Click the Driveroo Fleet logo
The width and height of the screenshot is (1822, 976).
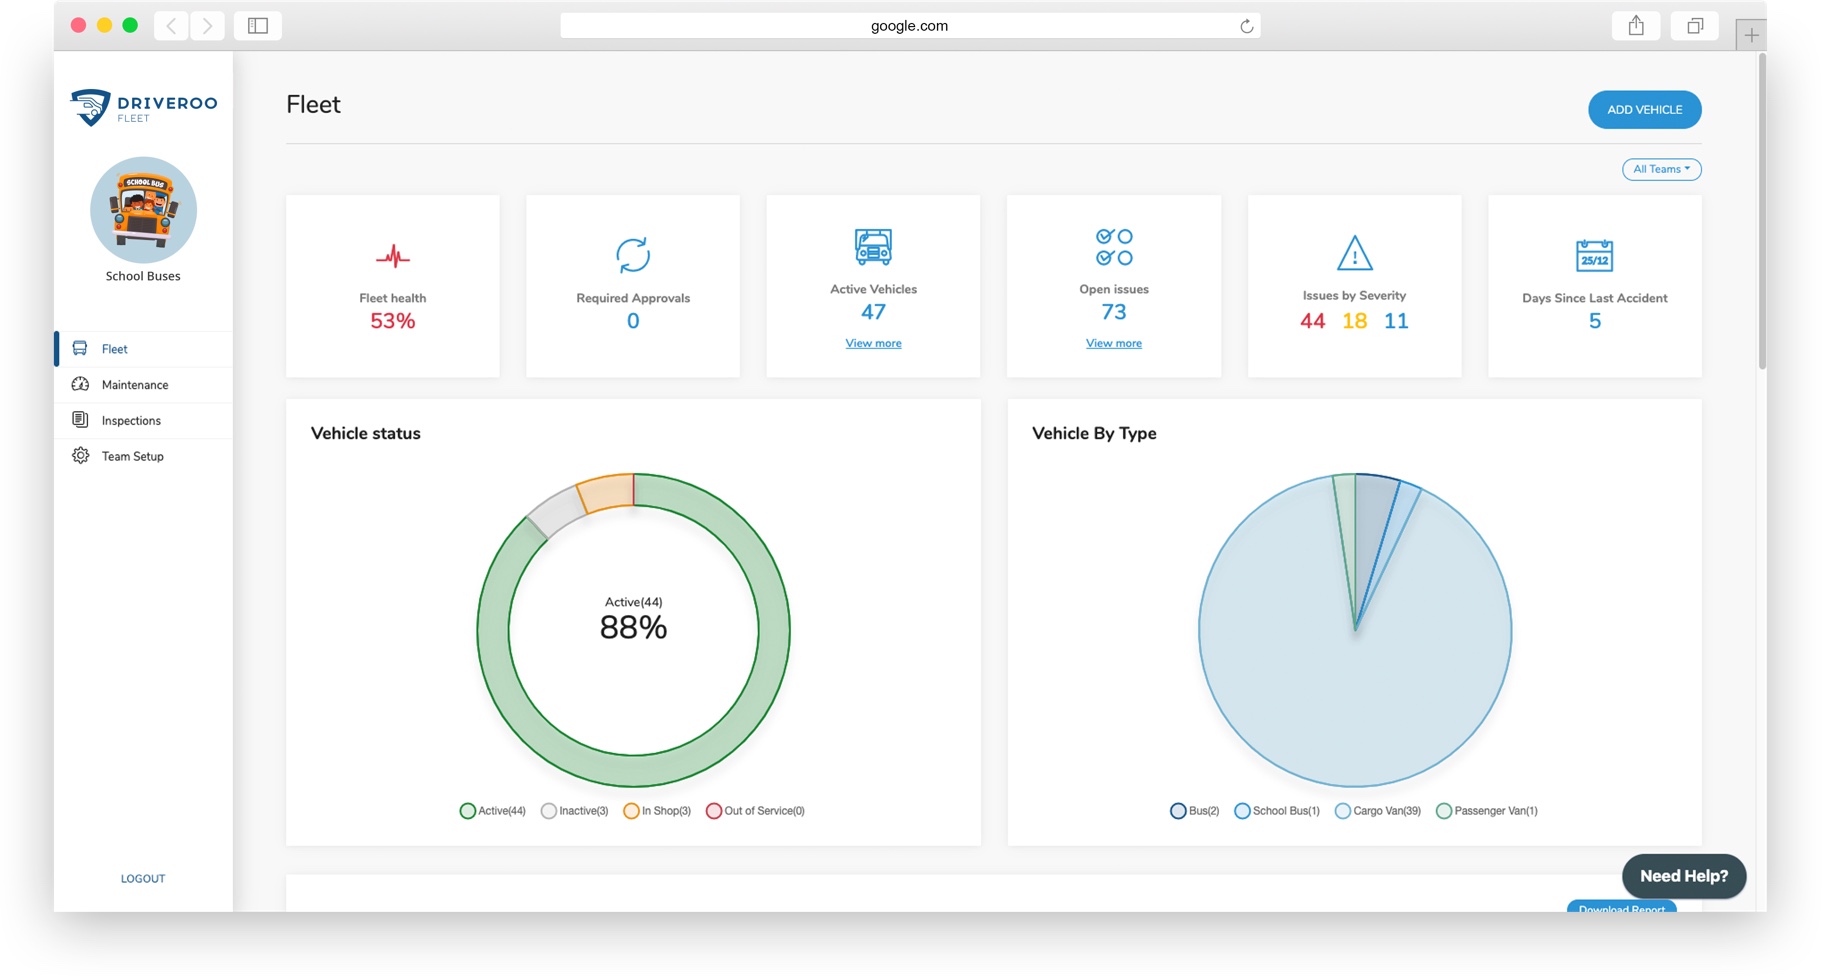pyautogui.click(x=143, y=107)
